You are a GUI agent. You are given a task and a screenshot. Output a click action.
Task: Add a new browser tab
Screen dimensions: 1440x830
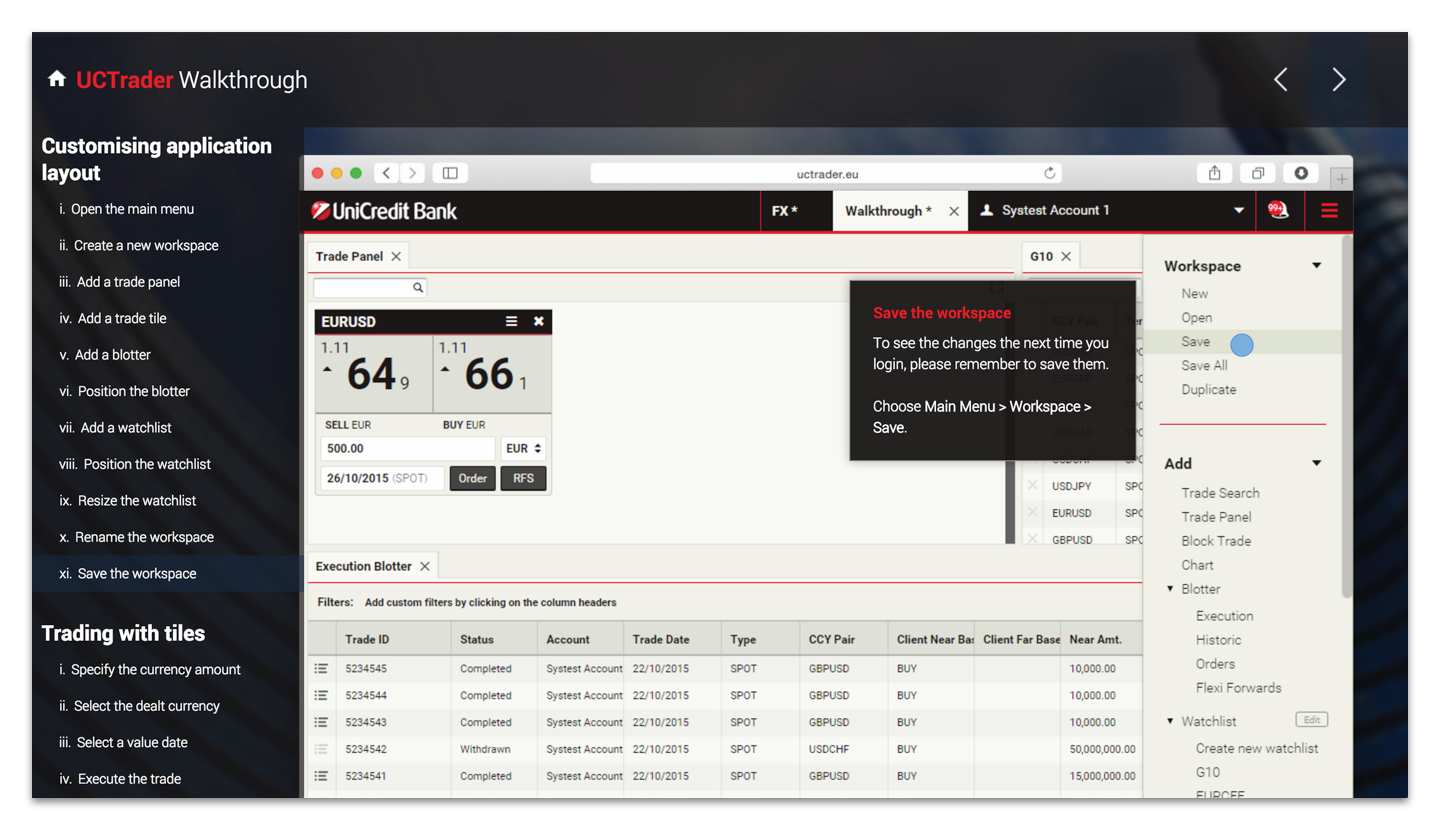[1341, 179]
